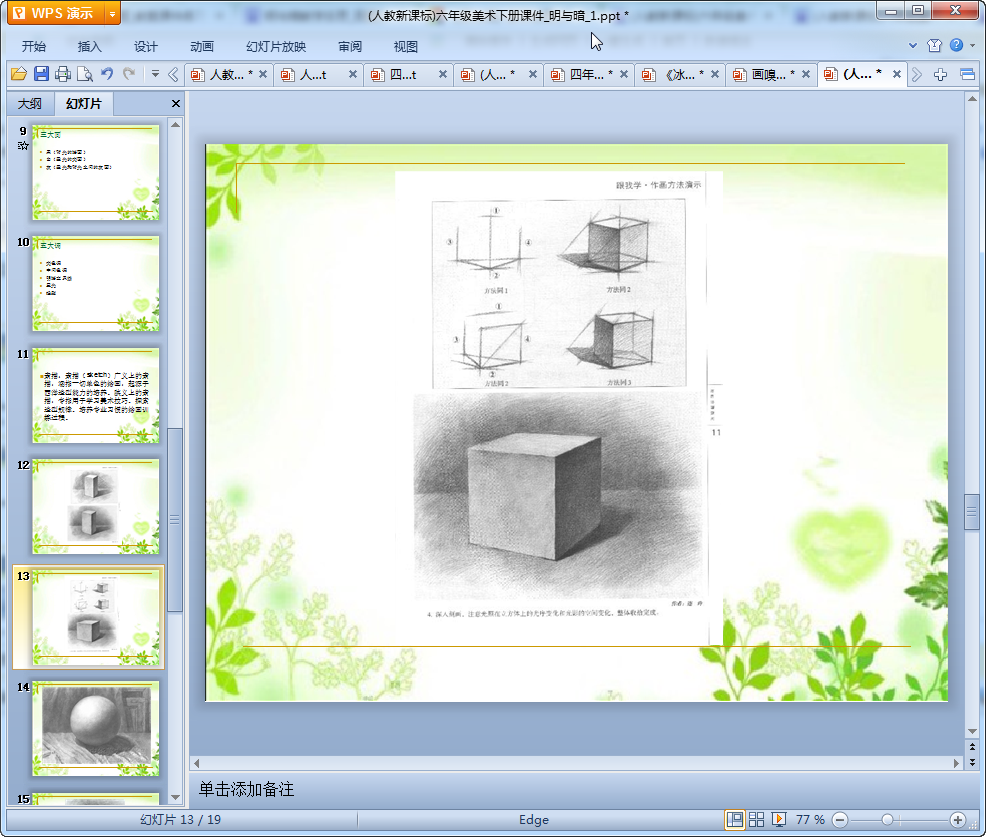Click 单击添加备注 to add notes
Viewport: 986px width, 837px height.
tap(246, 789)
